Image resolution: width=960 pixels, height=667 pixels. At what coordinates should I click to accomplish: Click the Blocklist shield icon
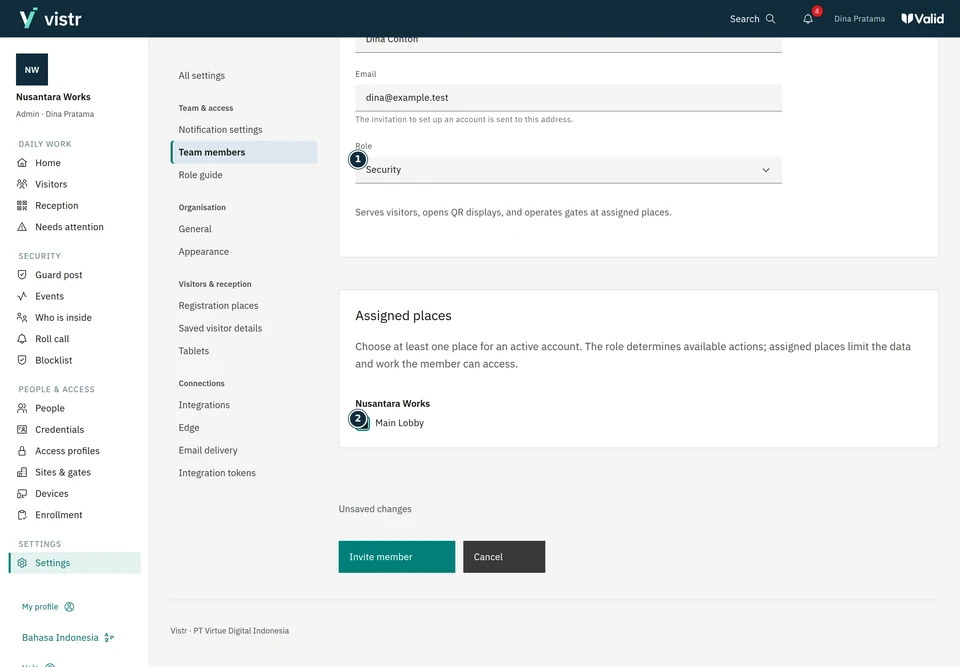tap(22, 360)
